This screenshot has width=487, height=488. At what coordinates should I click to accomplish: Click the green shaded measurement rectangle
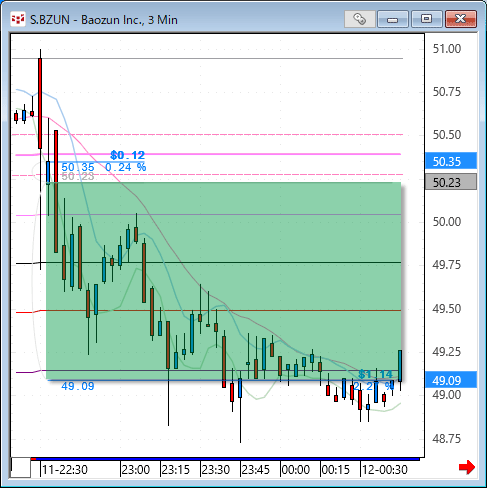point(224,281)
